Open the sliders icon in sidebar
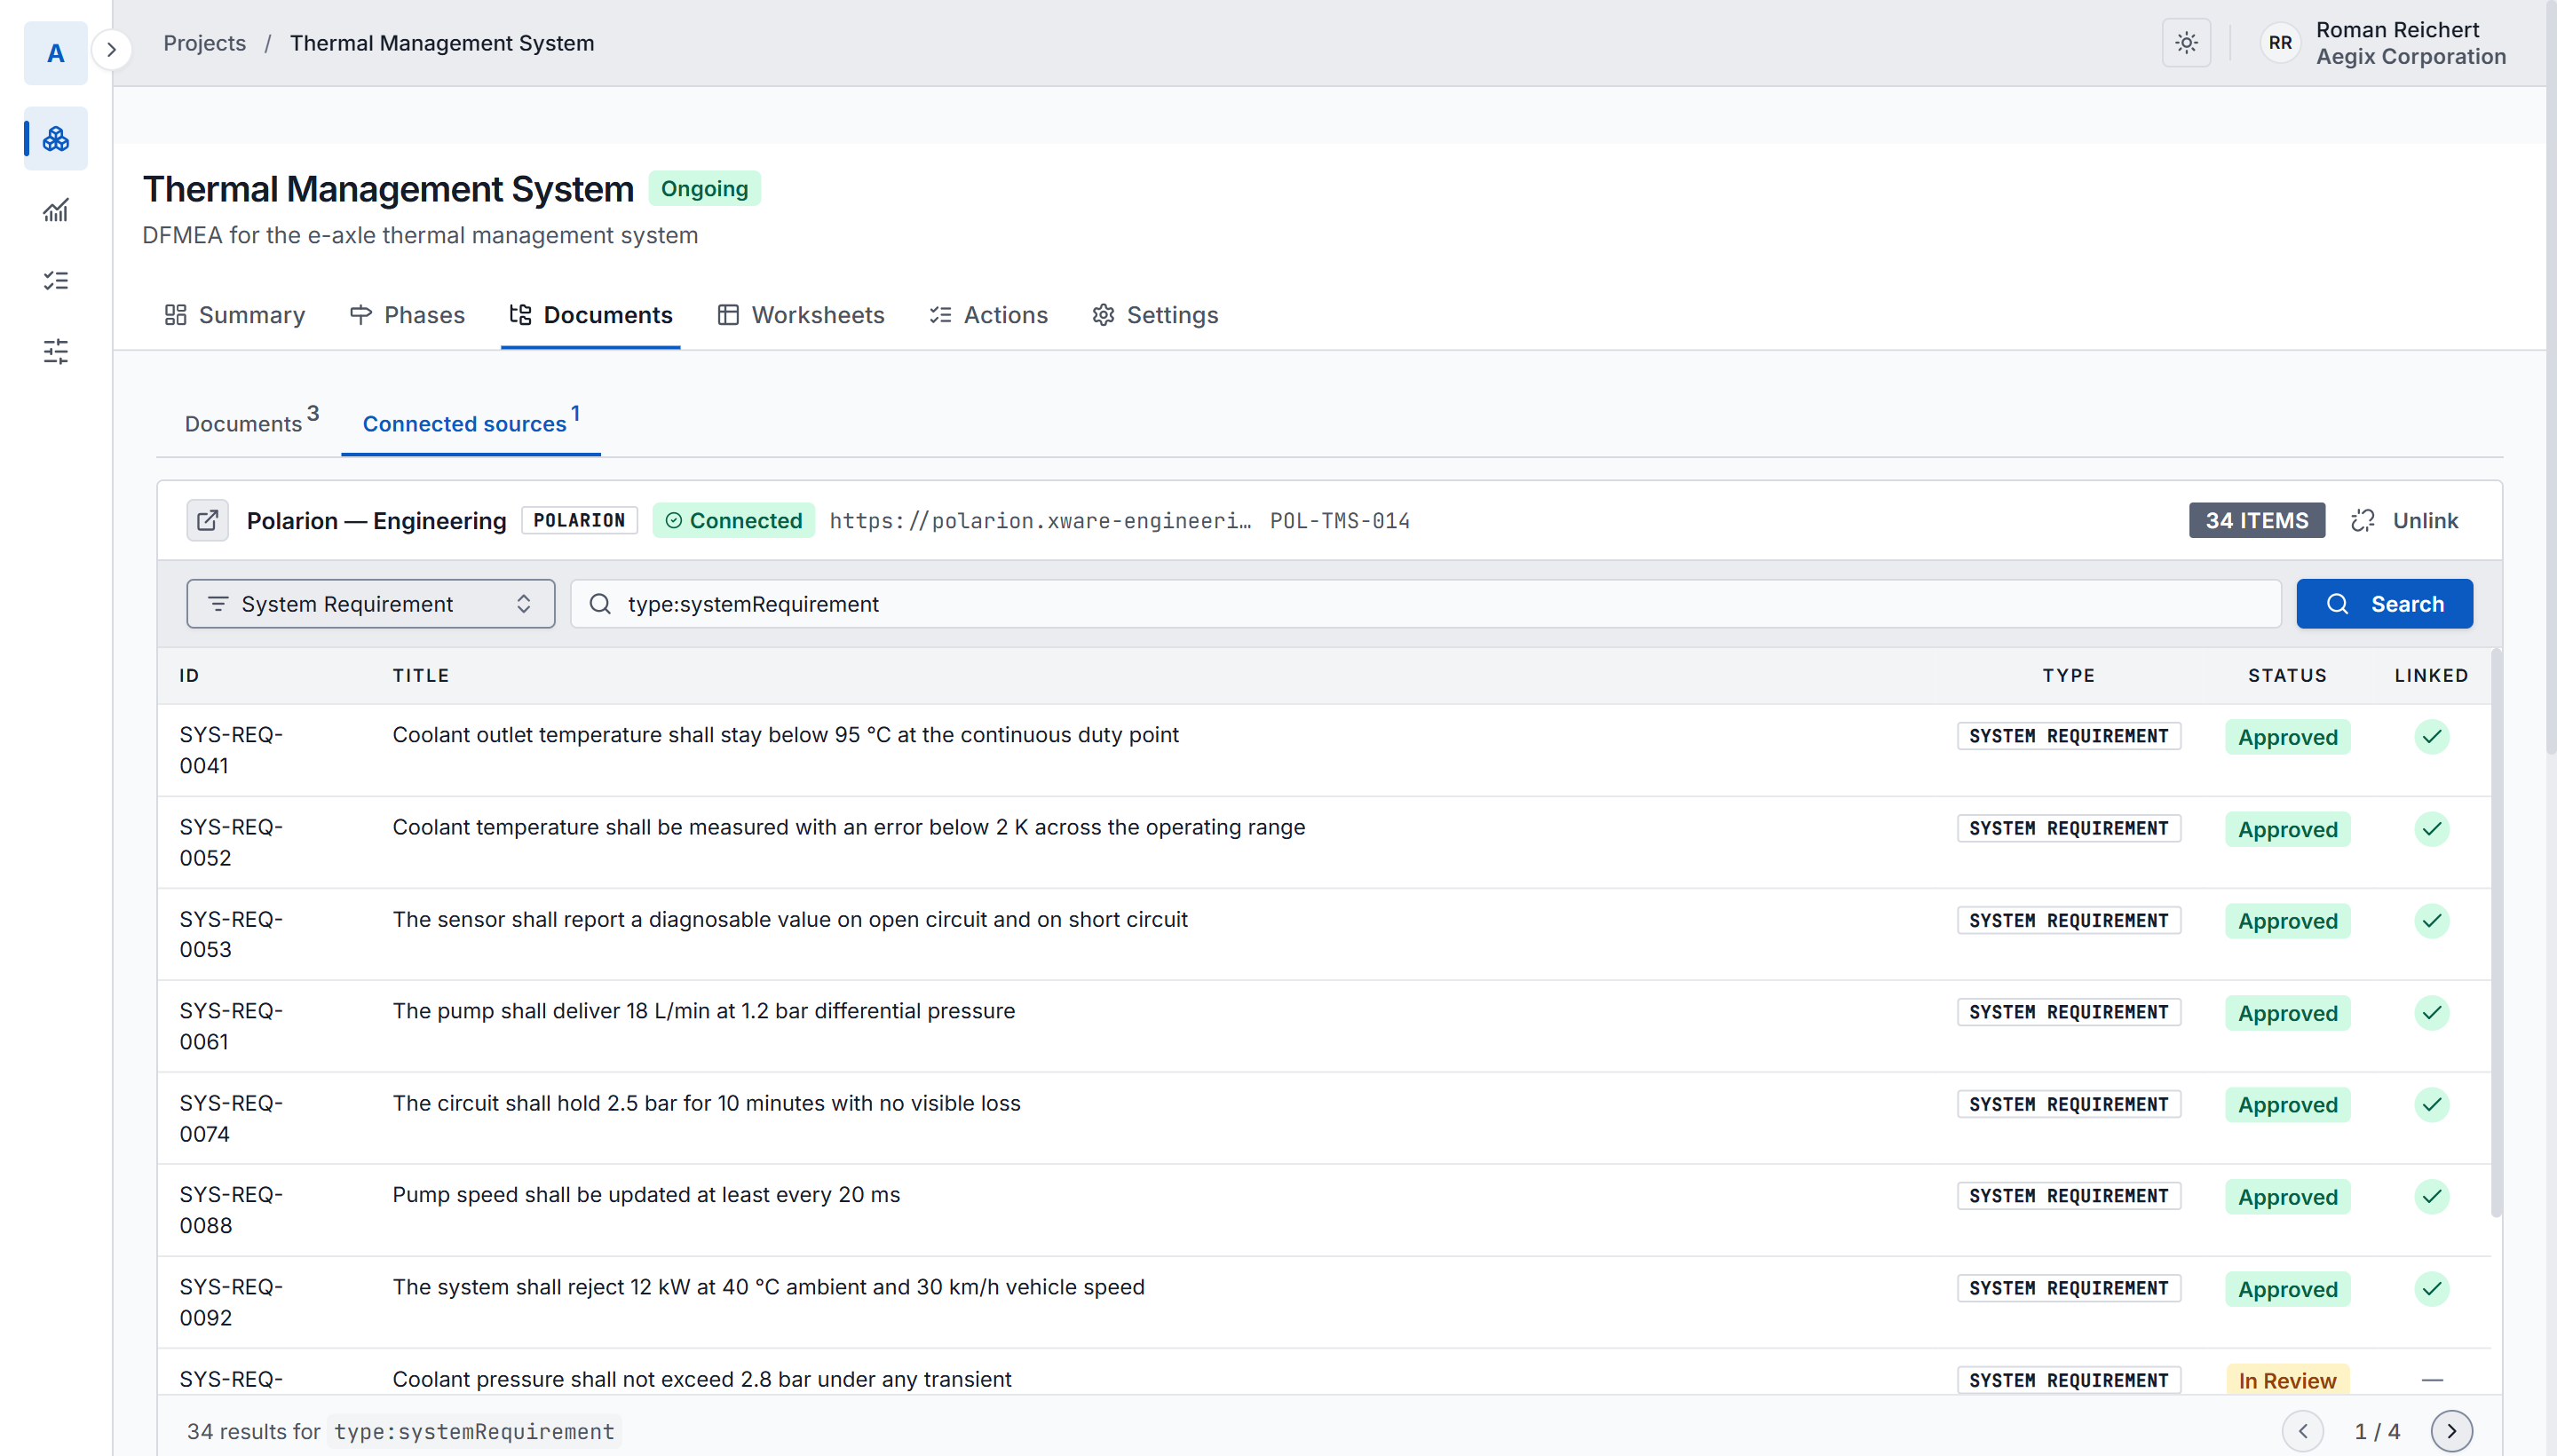 pyautogui.click(x=56, y=351)
